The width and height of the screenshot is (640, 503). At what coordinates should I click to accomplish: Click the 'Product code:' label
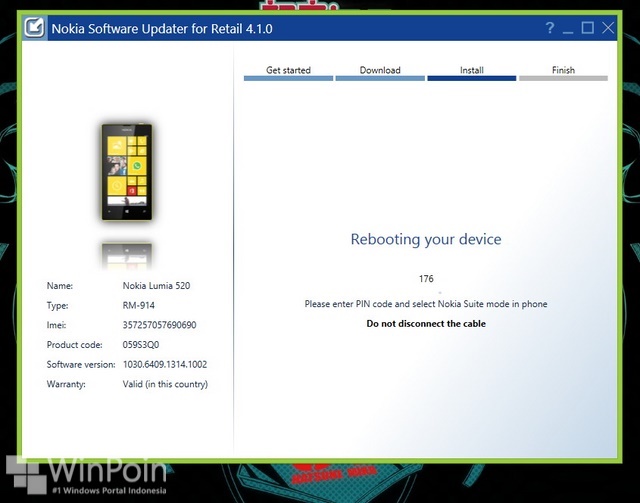tap(74, 345)
